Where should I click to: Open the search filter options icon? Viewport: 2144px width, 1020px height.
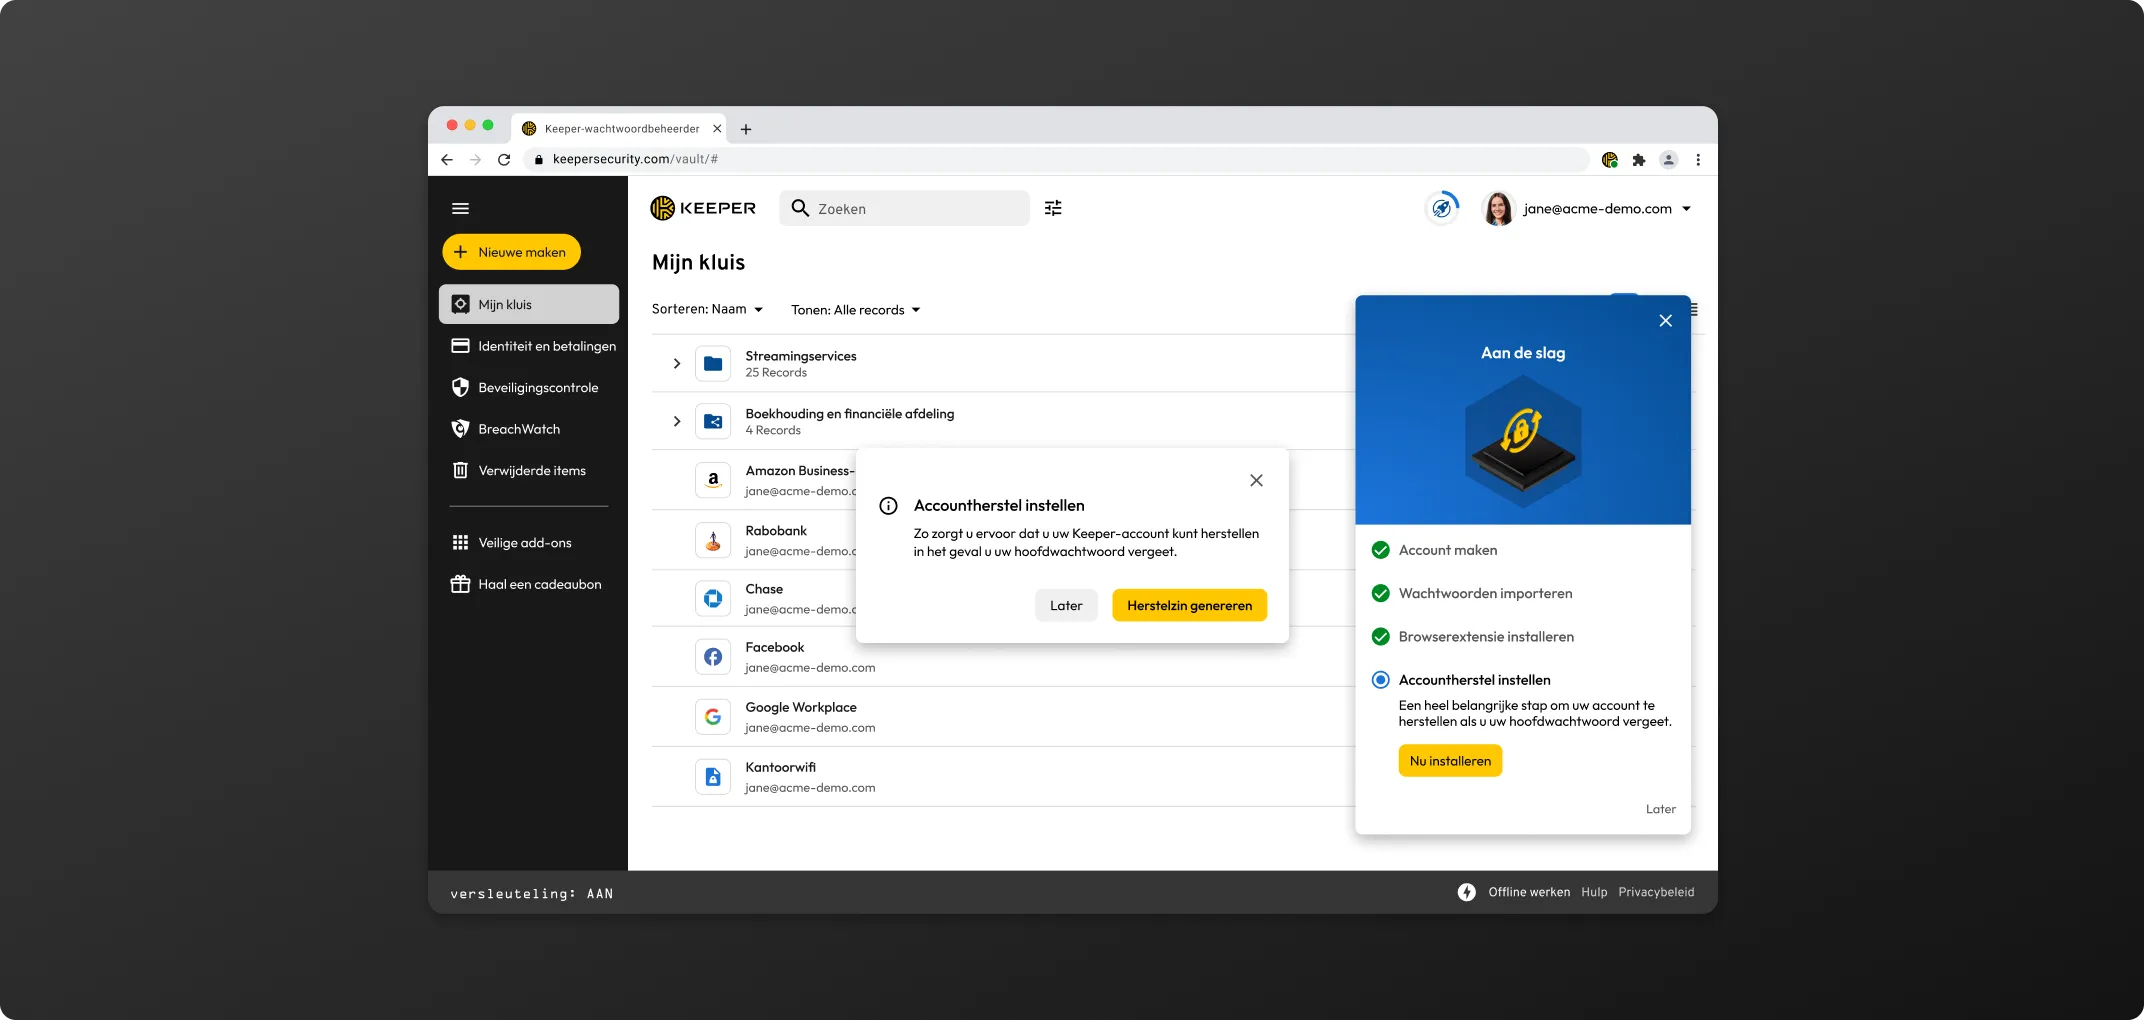(1053, 208)
